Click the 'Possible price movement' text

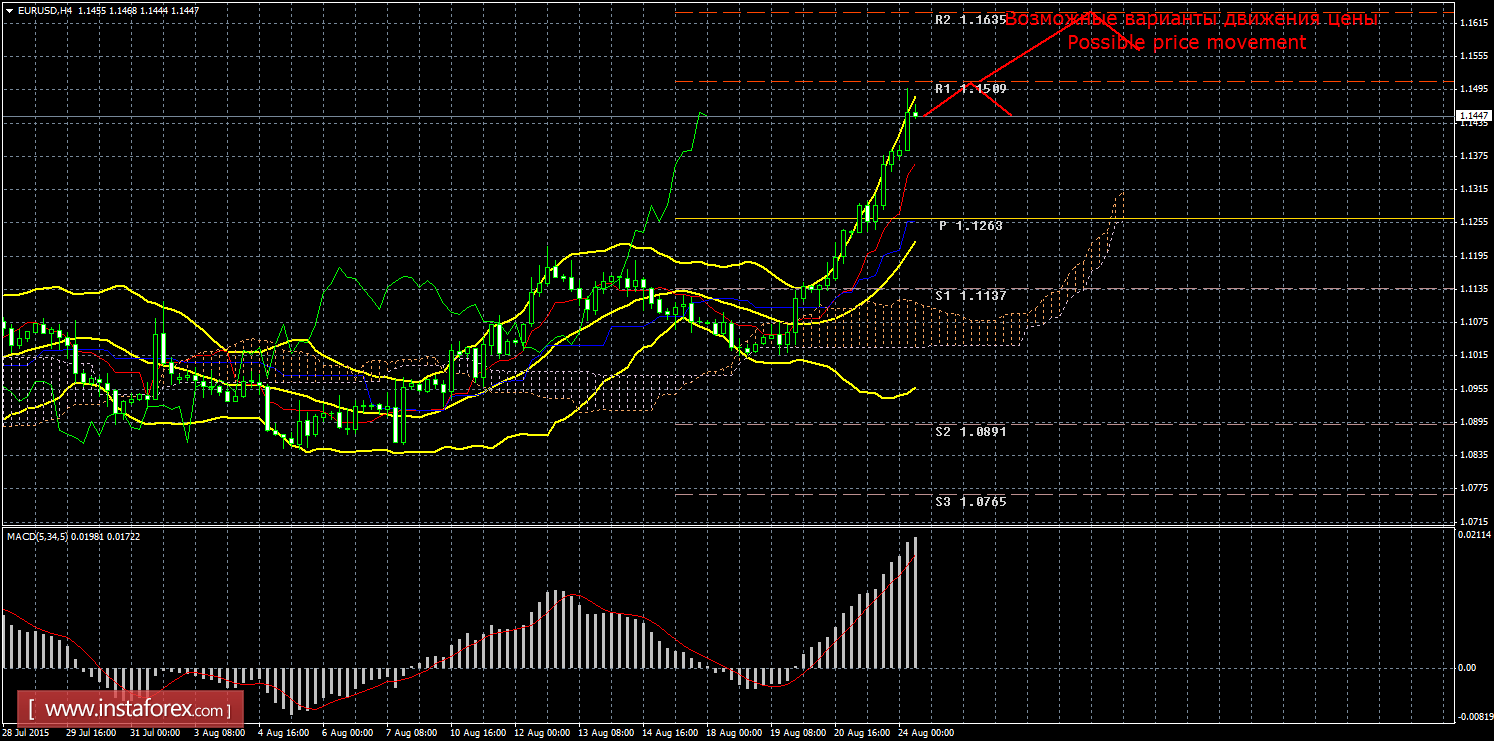coord(1186,42)
